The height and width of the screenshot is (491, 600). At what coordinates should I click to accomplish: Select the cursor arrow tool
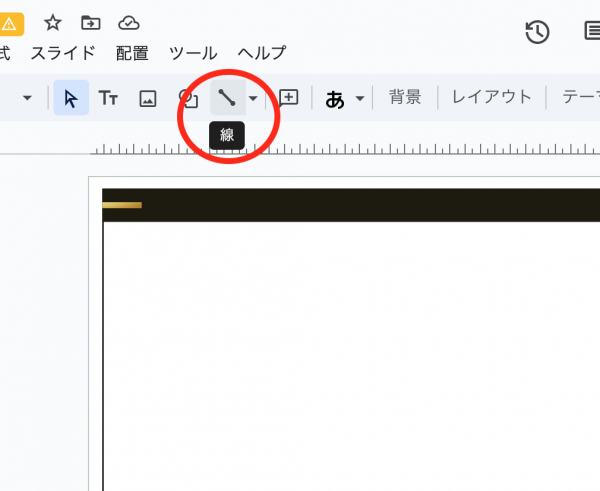[x=70, y=98]
